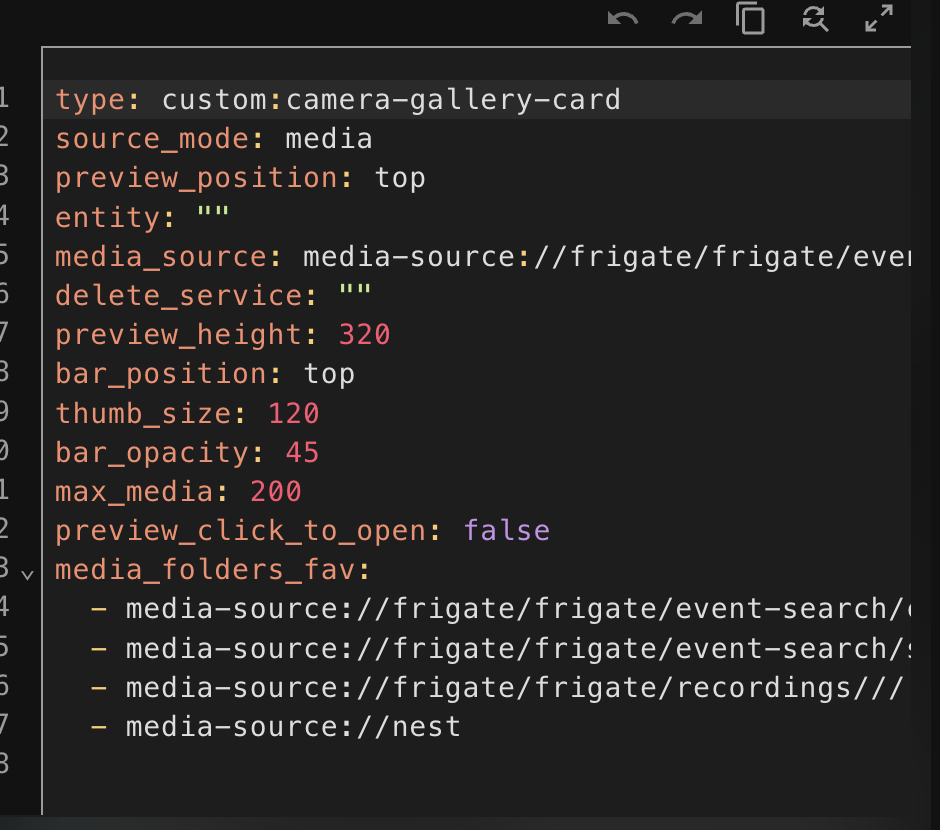Click the 'false' value of preview_click_to_open
This screenshot has height=830, width=940.
pyautogui.click(x=506, y=530)
